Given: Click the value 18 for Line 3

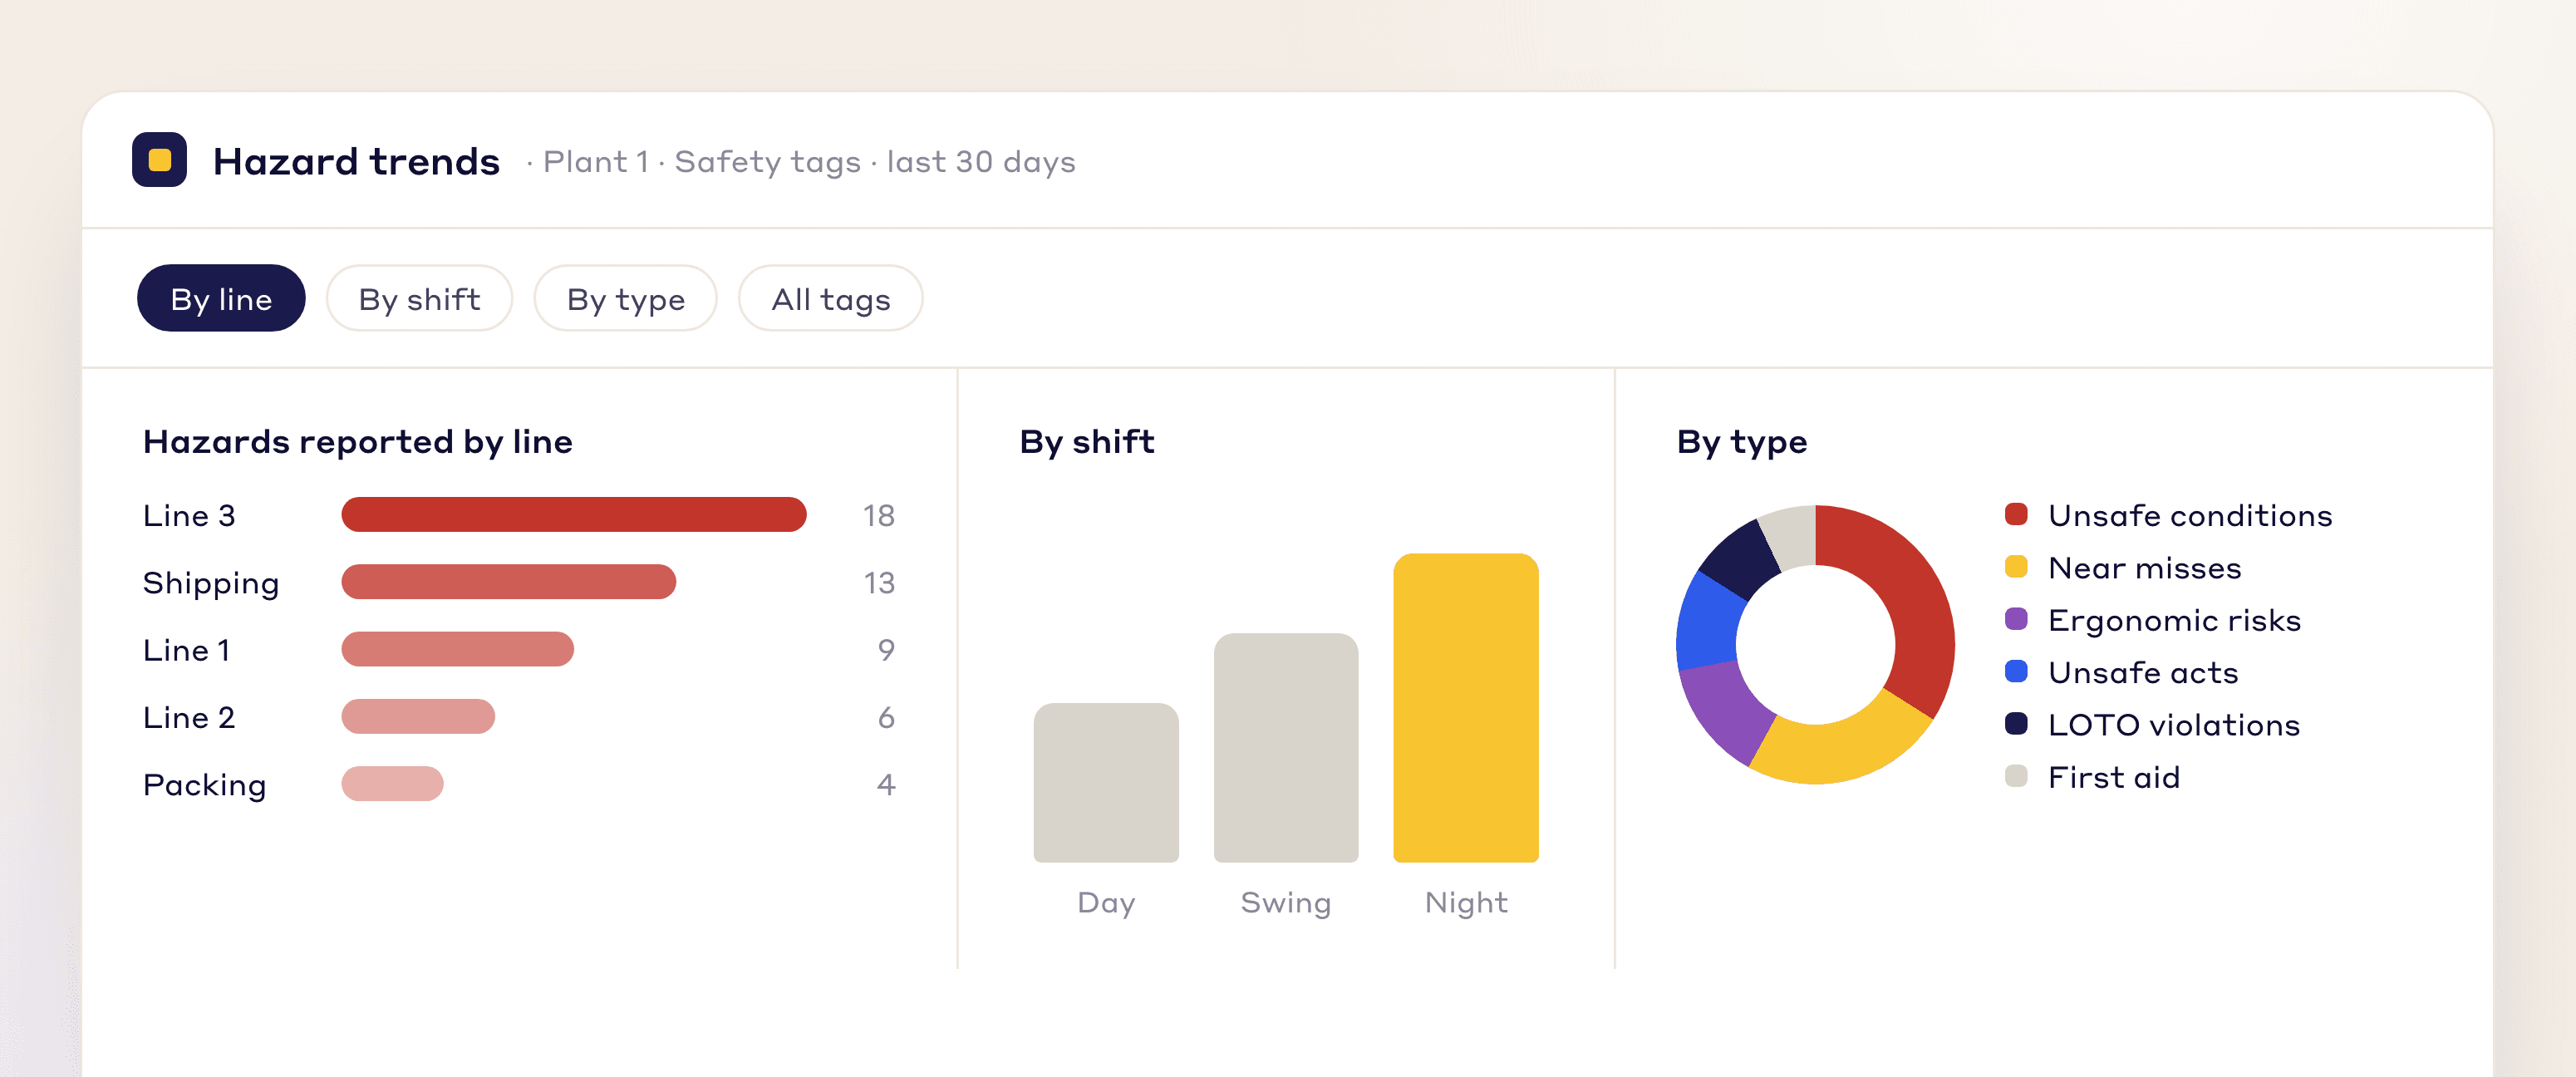Looking at the screenshot, I should pos(879,515).
